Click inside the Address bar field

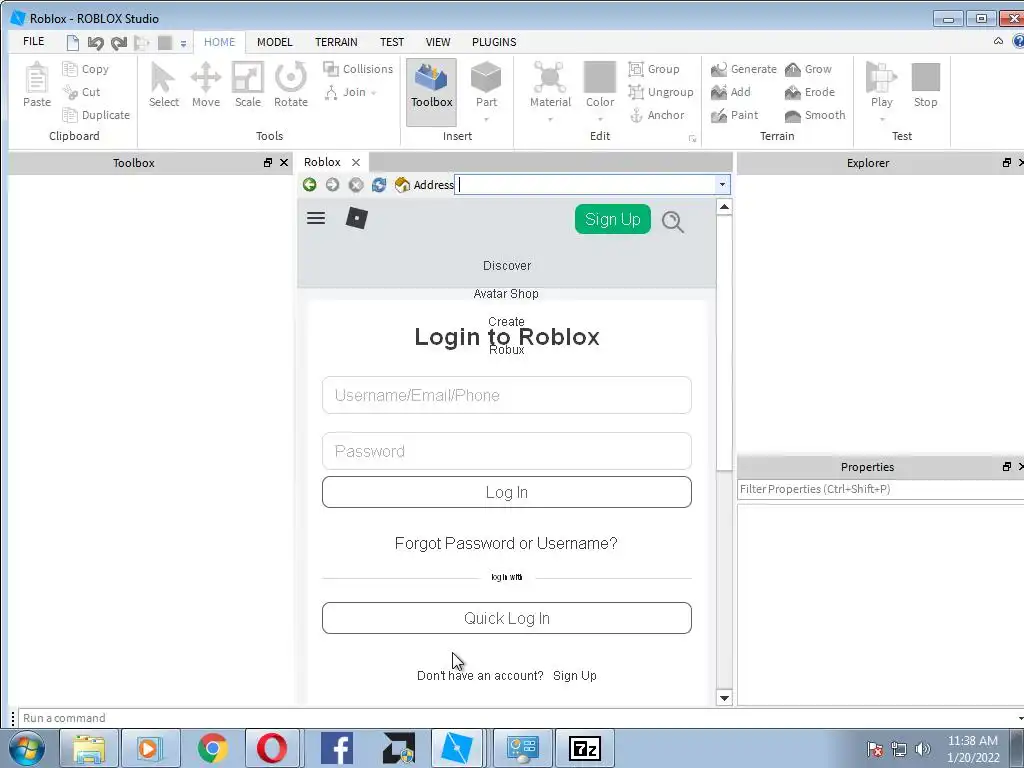(585, 185)
